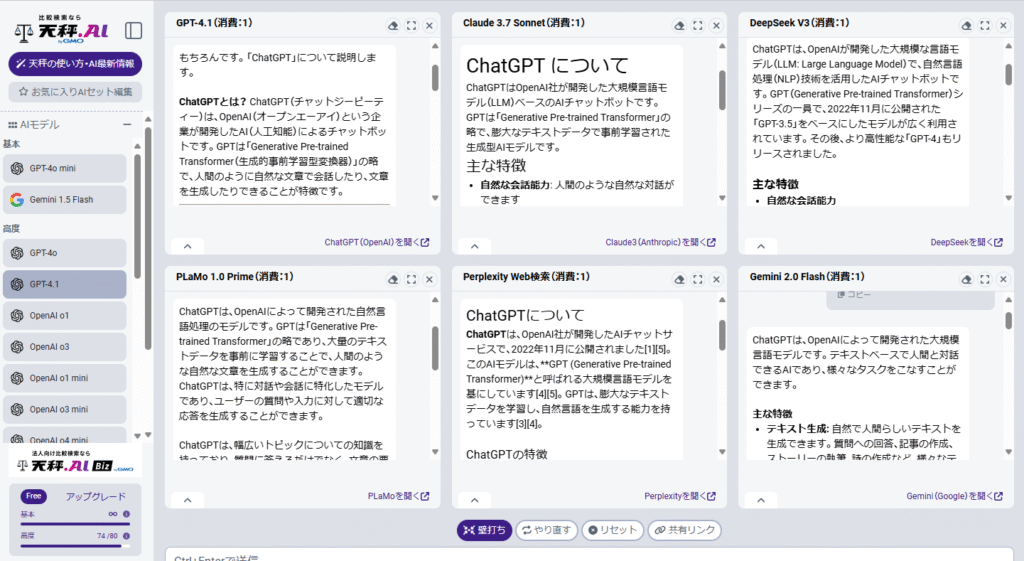
Task: Click the 共有リンク button
Action: click(x=684, y=530)
